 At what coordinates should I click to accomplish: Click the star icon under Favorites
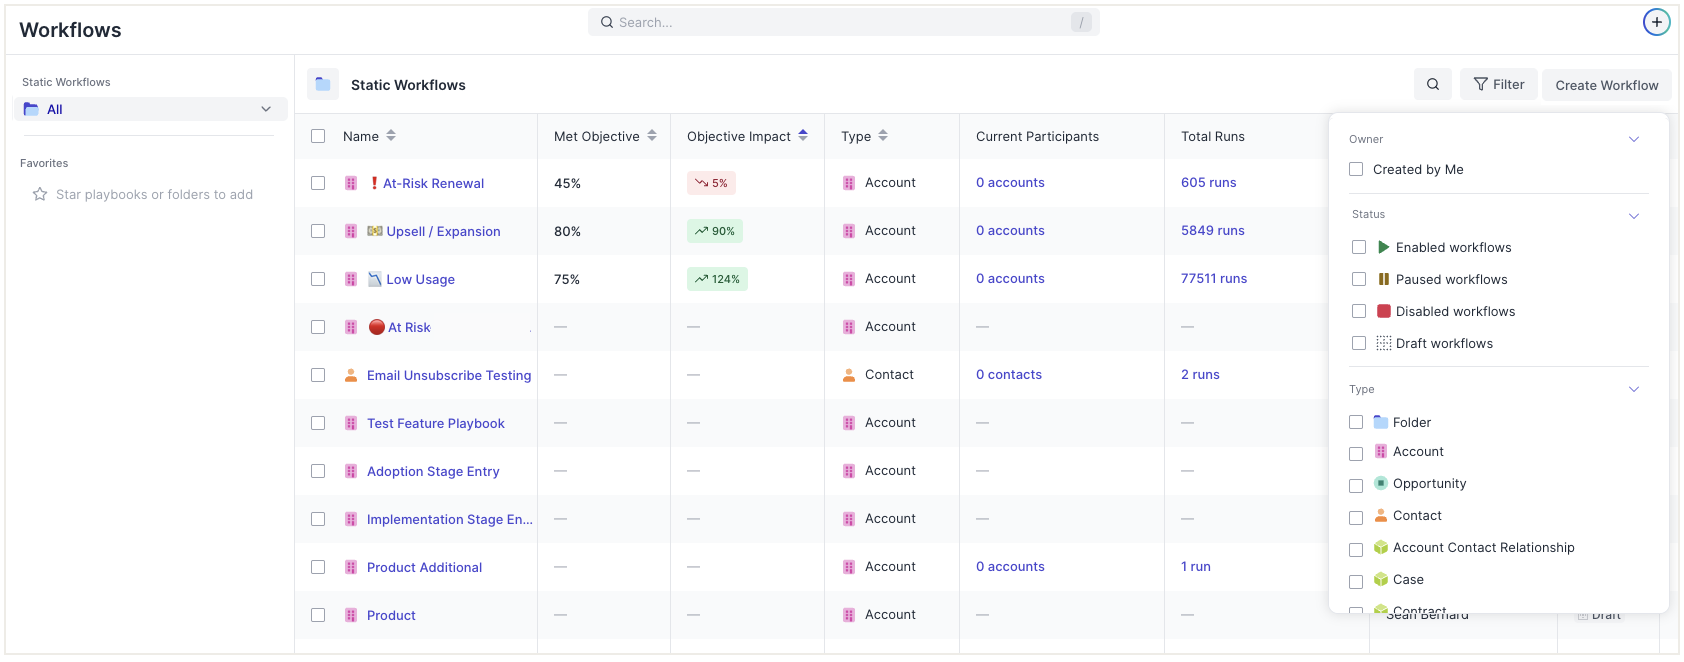coord(40,195)
